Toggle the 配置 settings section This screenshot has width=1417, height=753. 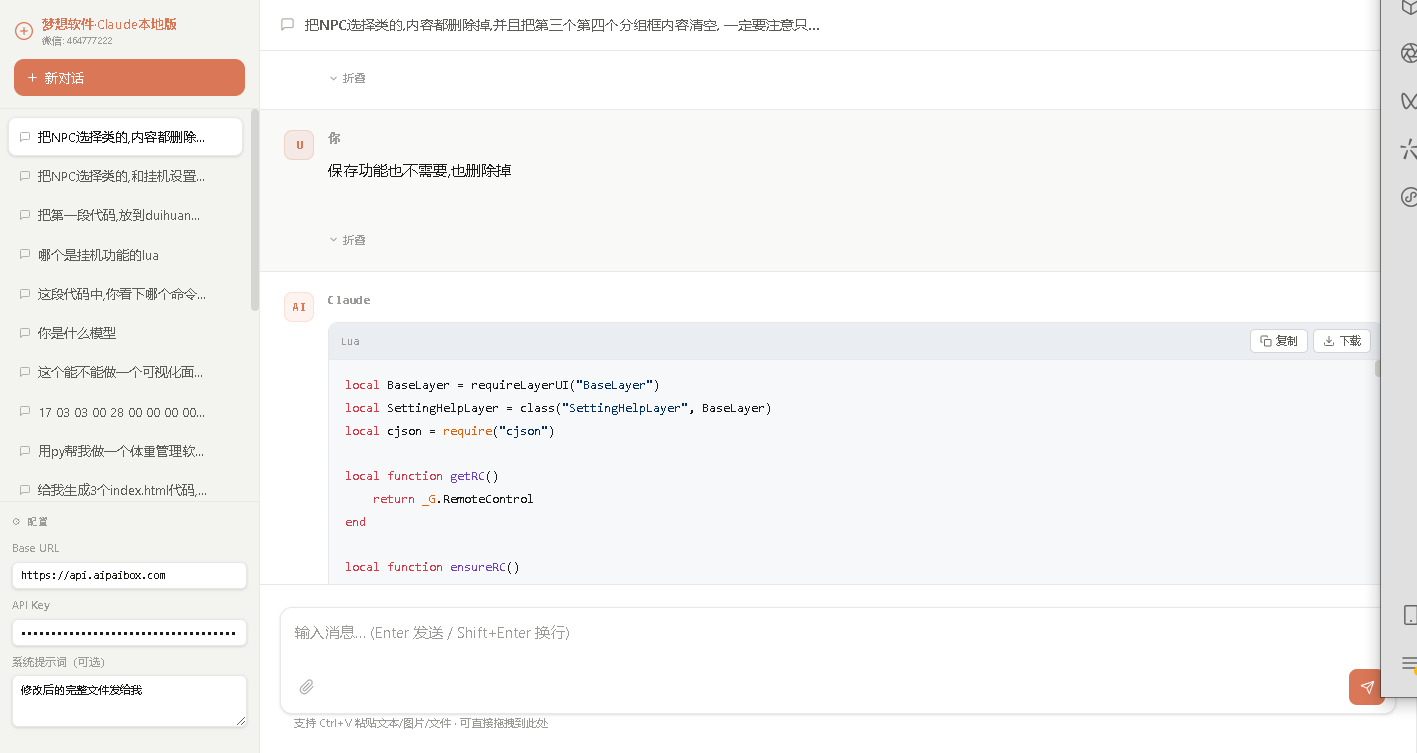(30, 522)
